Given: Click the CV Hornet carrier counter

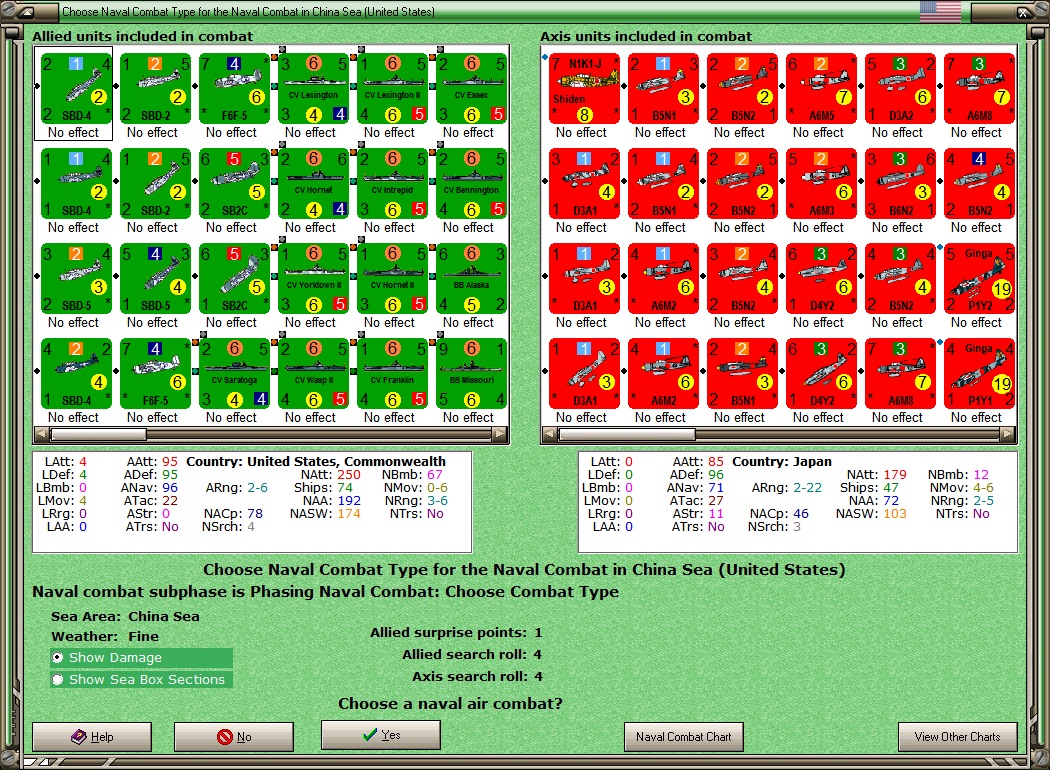Looking at the screenshot, I should [313, 183].
